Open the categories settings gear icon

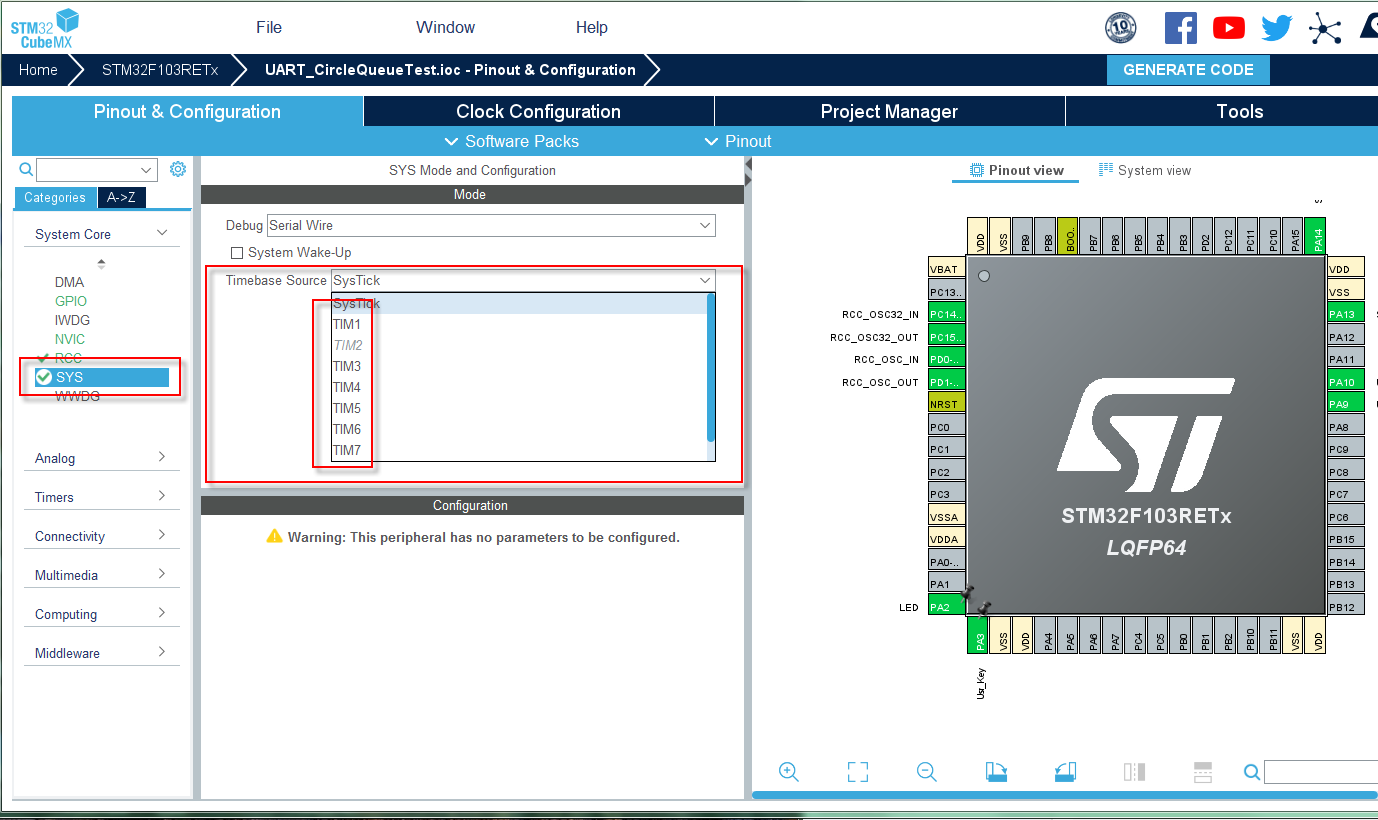click(178, 169)
